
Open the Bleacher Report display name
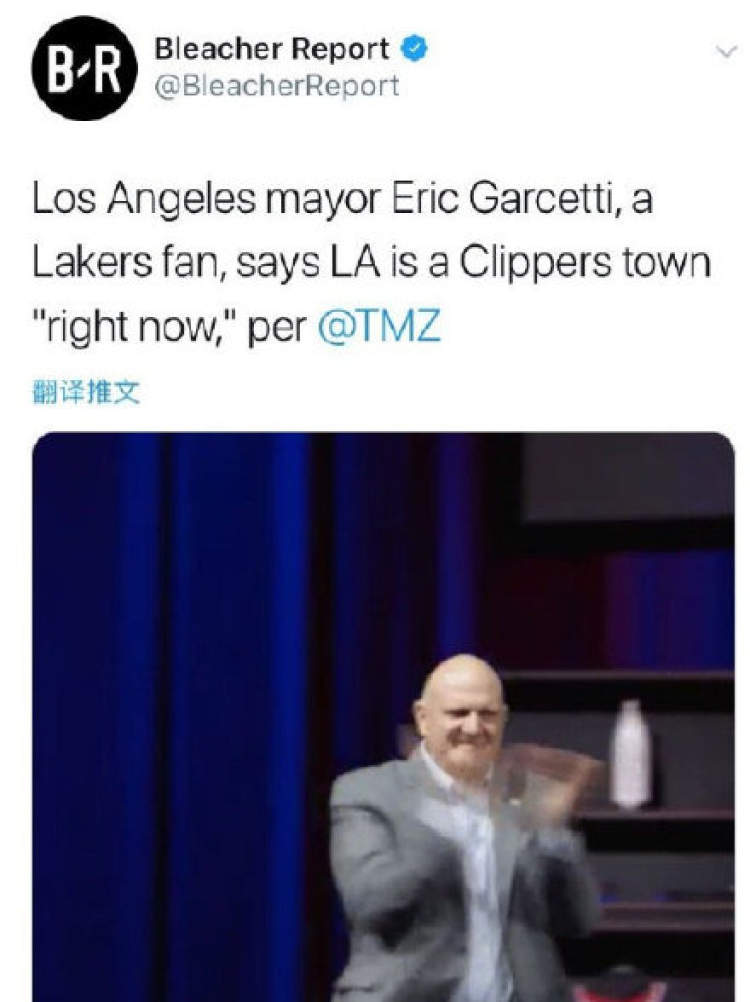coord(272,49)
